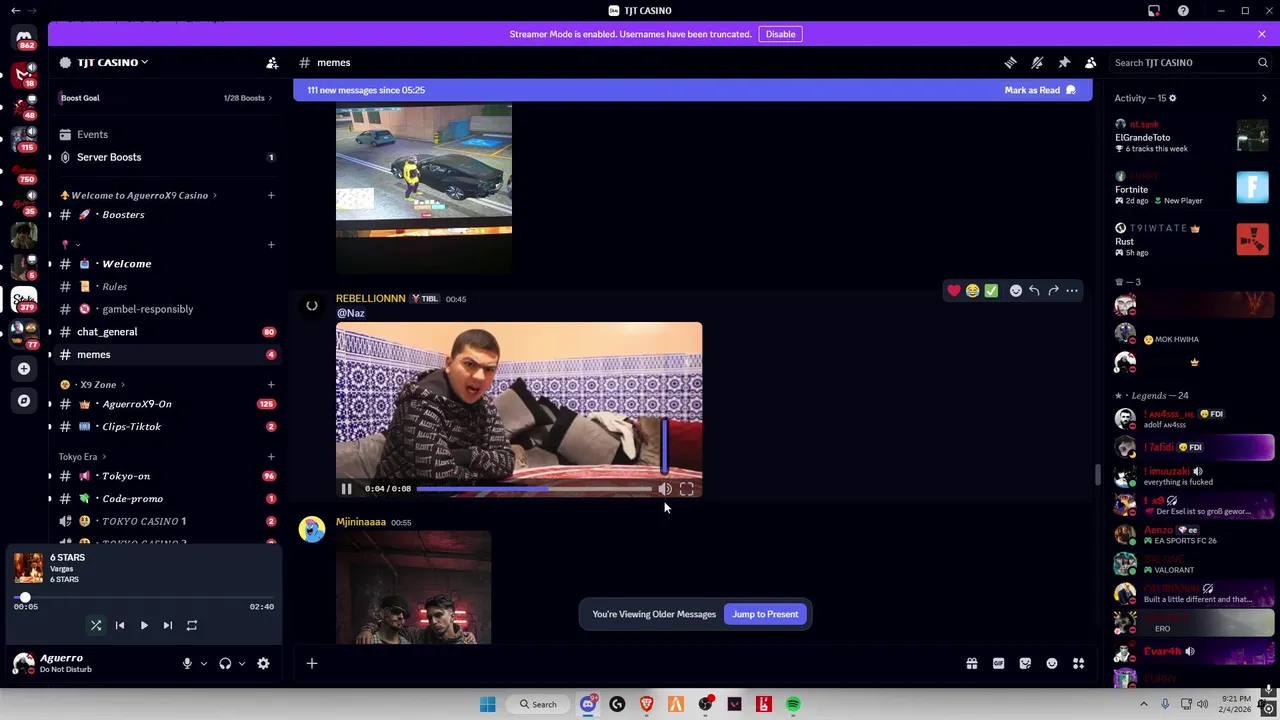The width and height of the screenshot is (1280, 720).
Task: Play the 6 STARS track
Action: point(144,625)
